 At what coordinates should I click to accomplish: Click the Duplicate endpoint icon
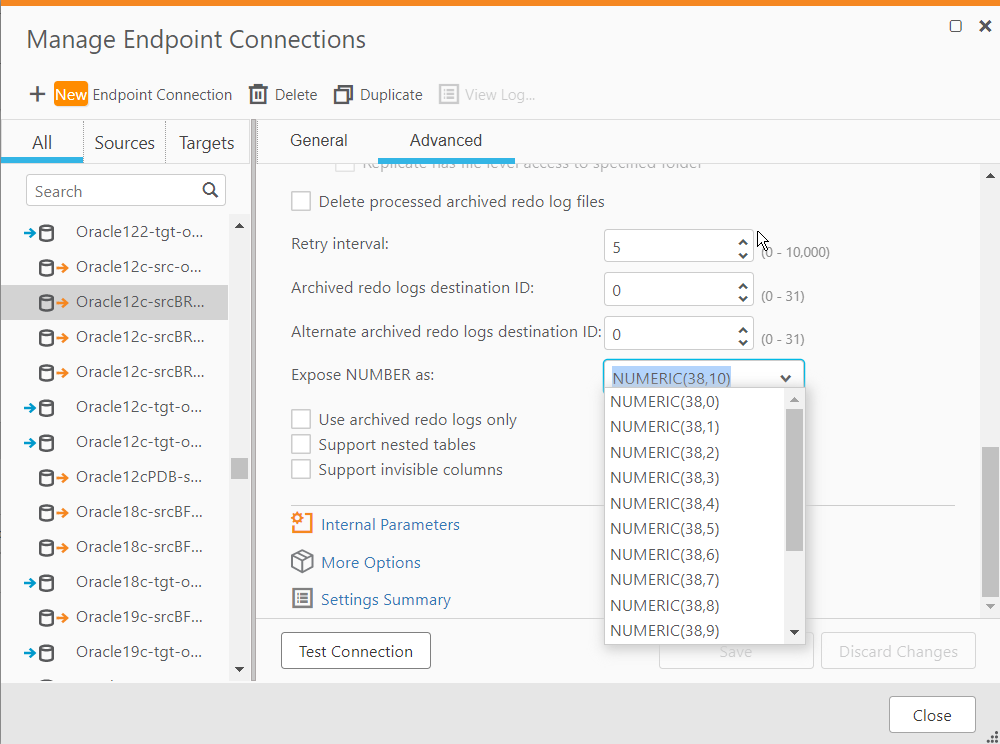pyautogui.click(x=344, y=94)
